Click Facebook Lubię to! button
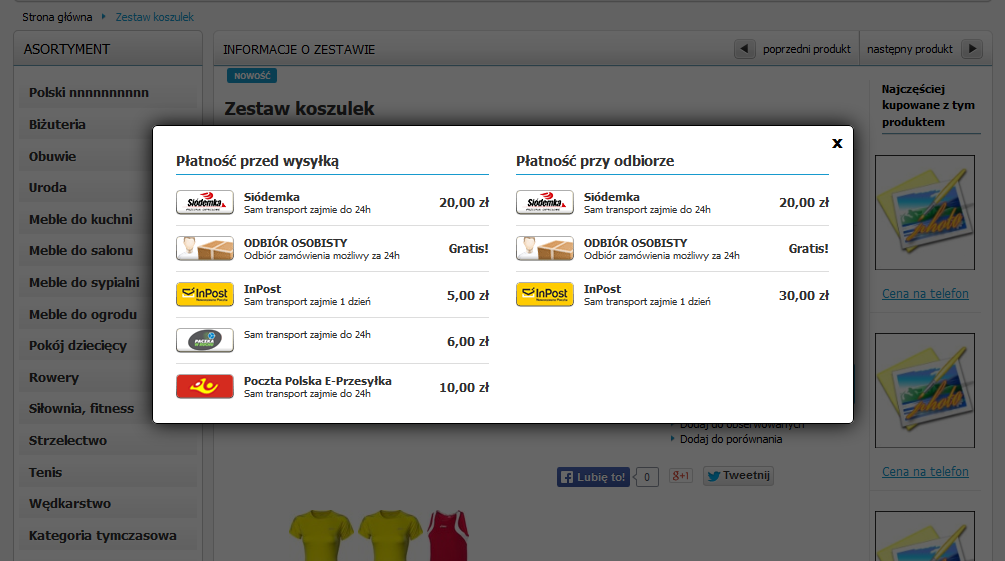 594,477
